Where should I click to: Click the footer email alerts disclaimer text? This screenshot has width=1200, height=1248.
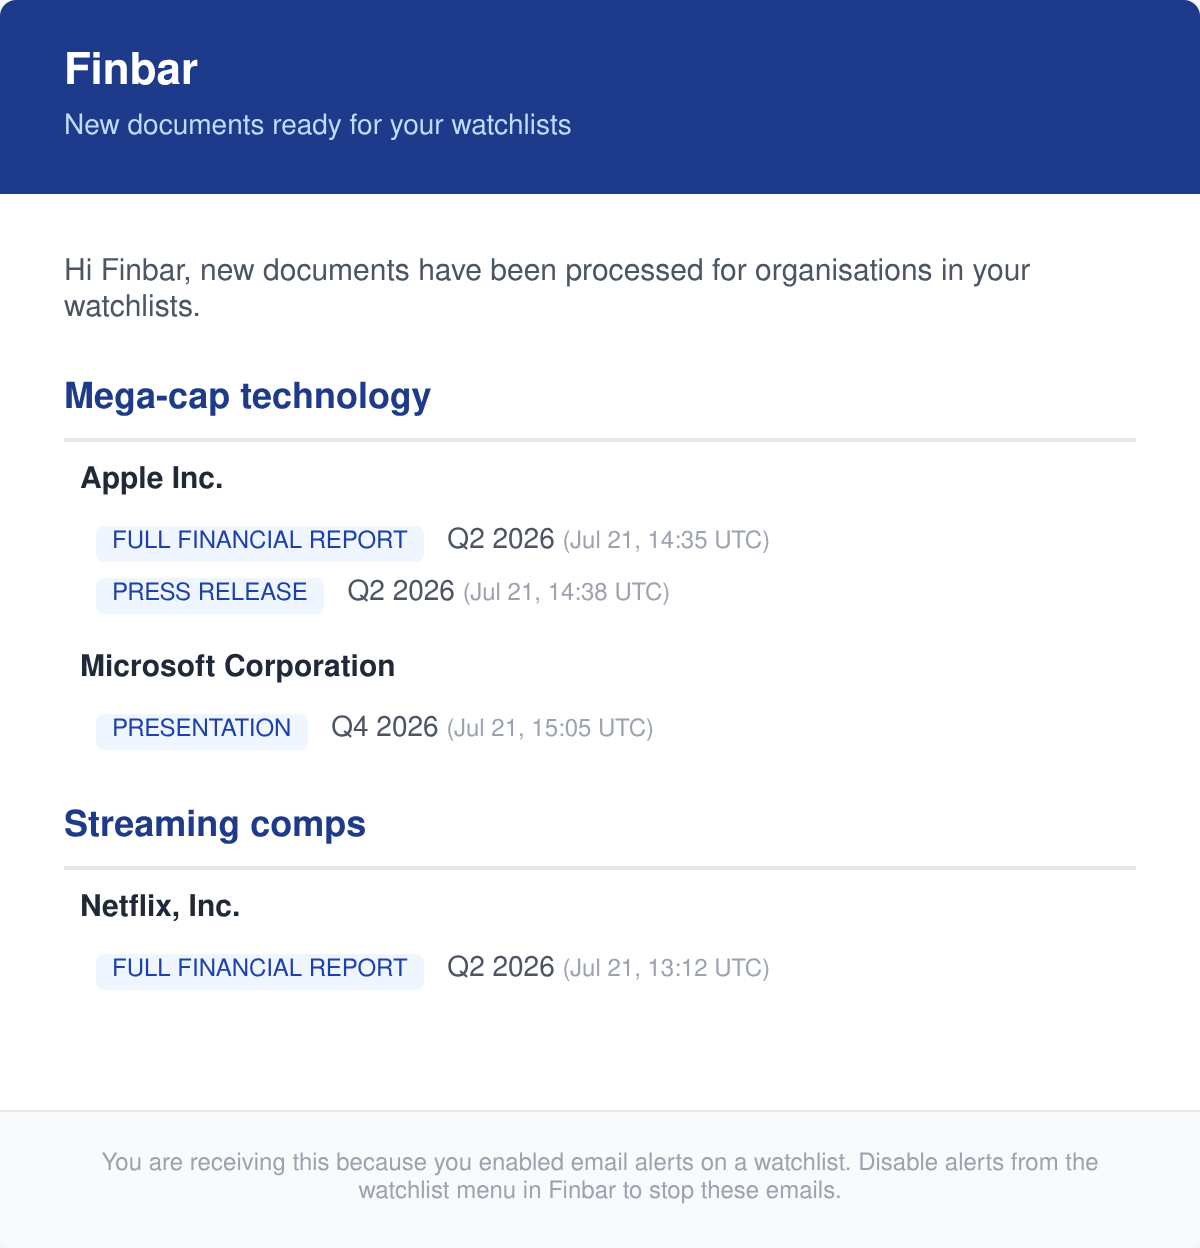click(600, 1176)
